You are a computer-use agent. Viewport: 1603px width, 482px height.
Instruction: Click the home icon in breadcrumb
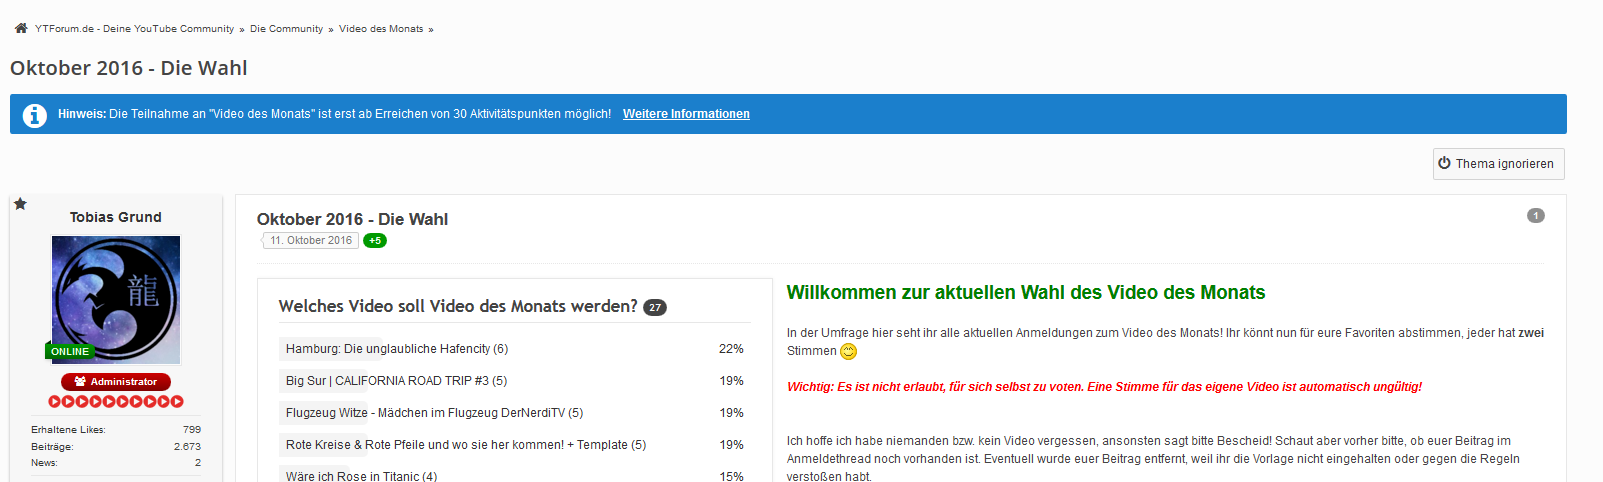(x=21, y=28)
